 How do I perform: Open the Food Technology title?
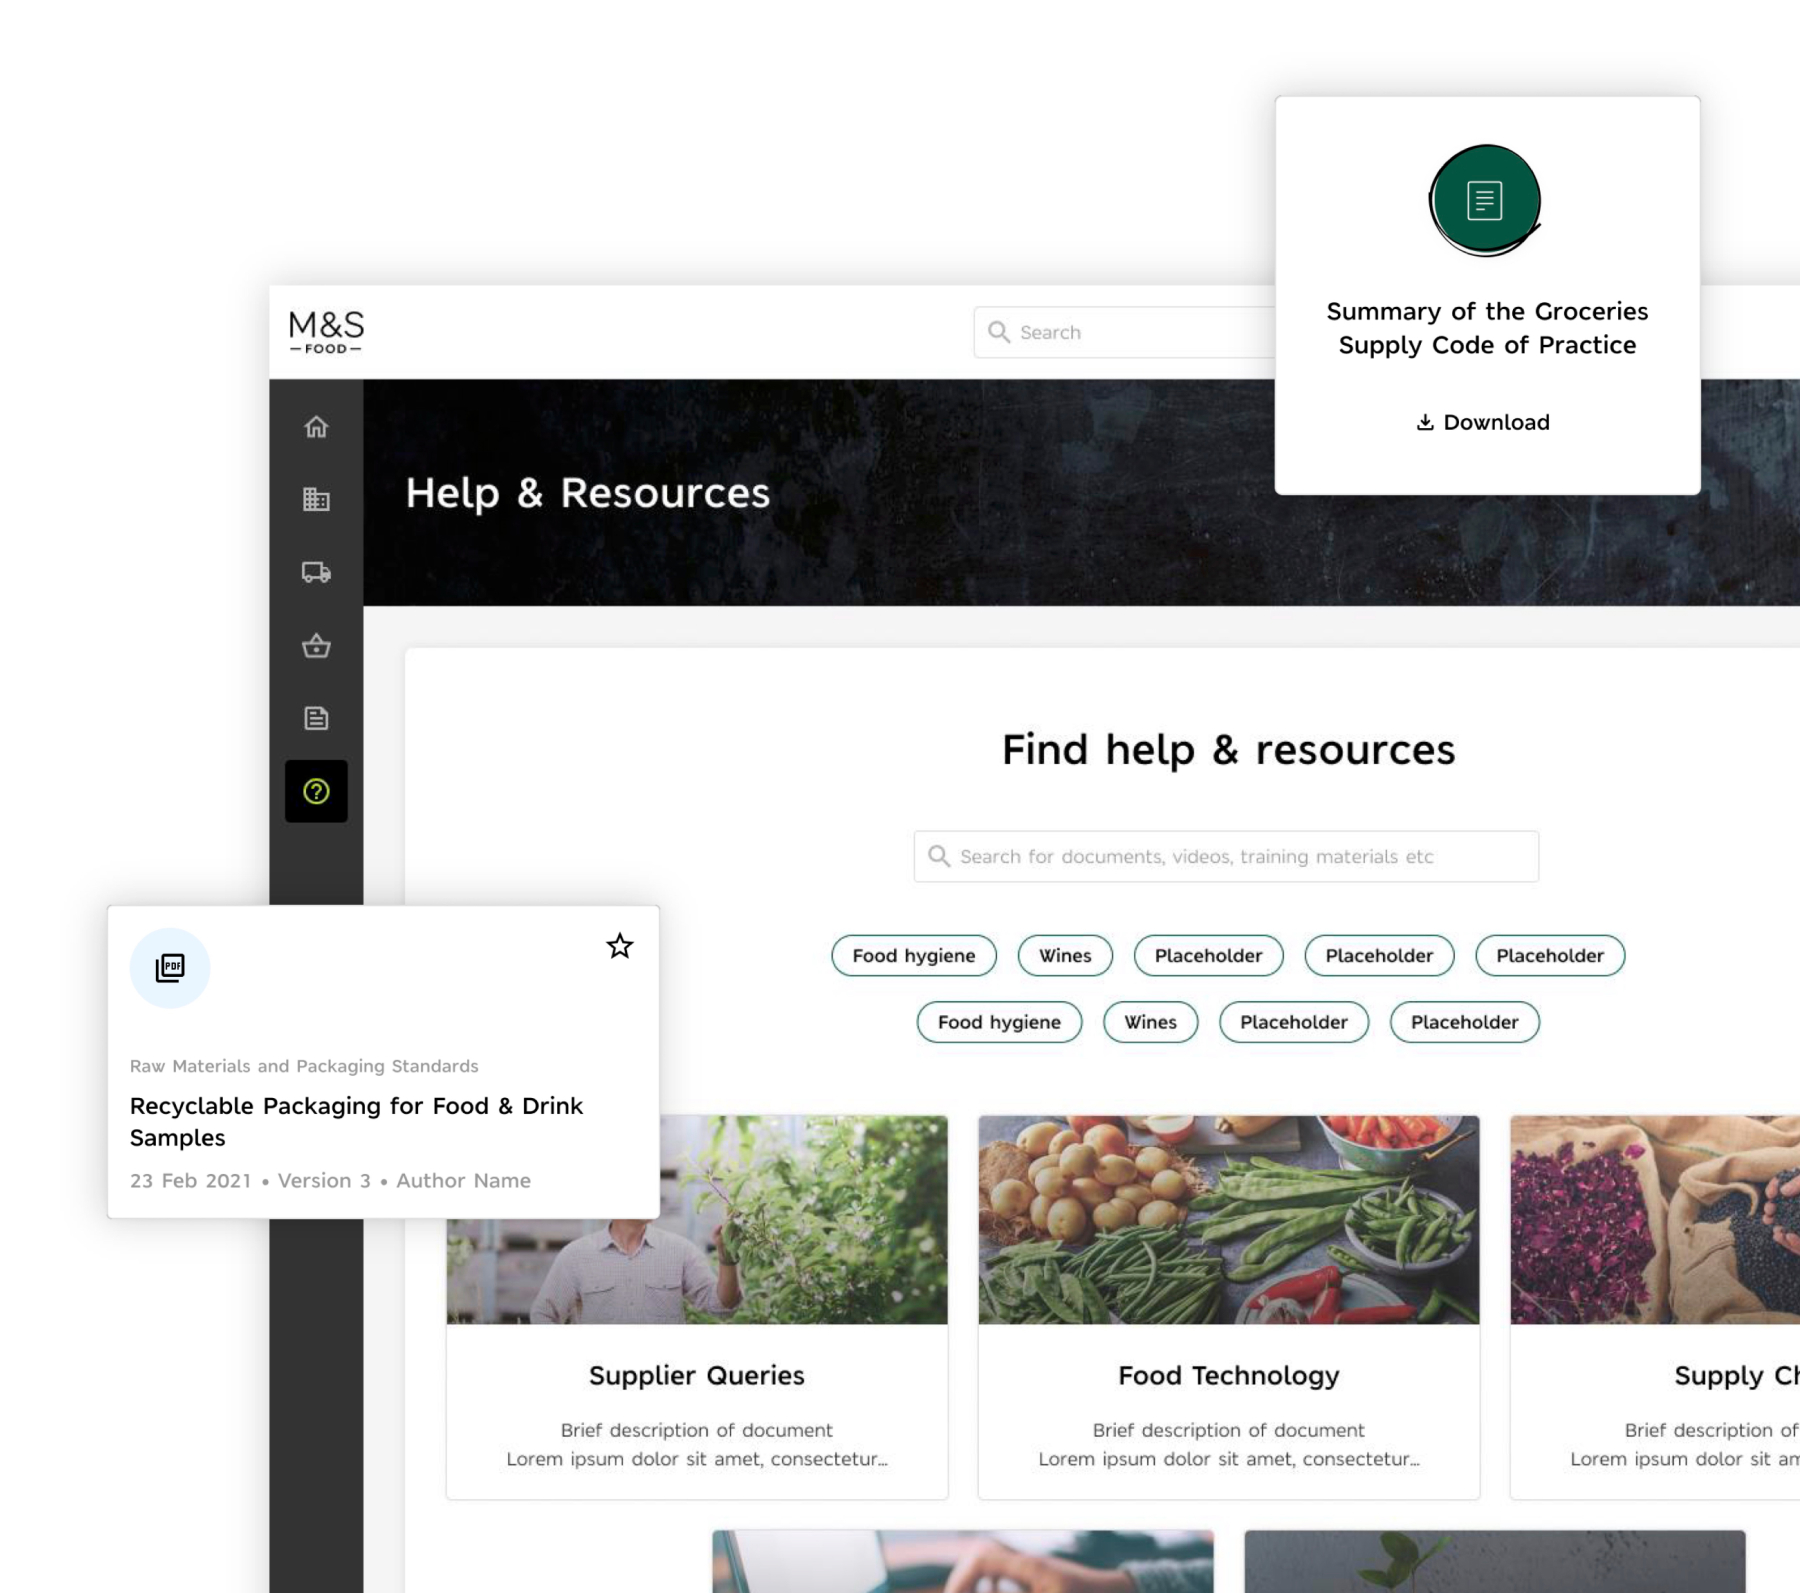[x=1229, y=1376]
